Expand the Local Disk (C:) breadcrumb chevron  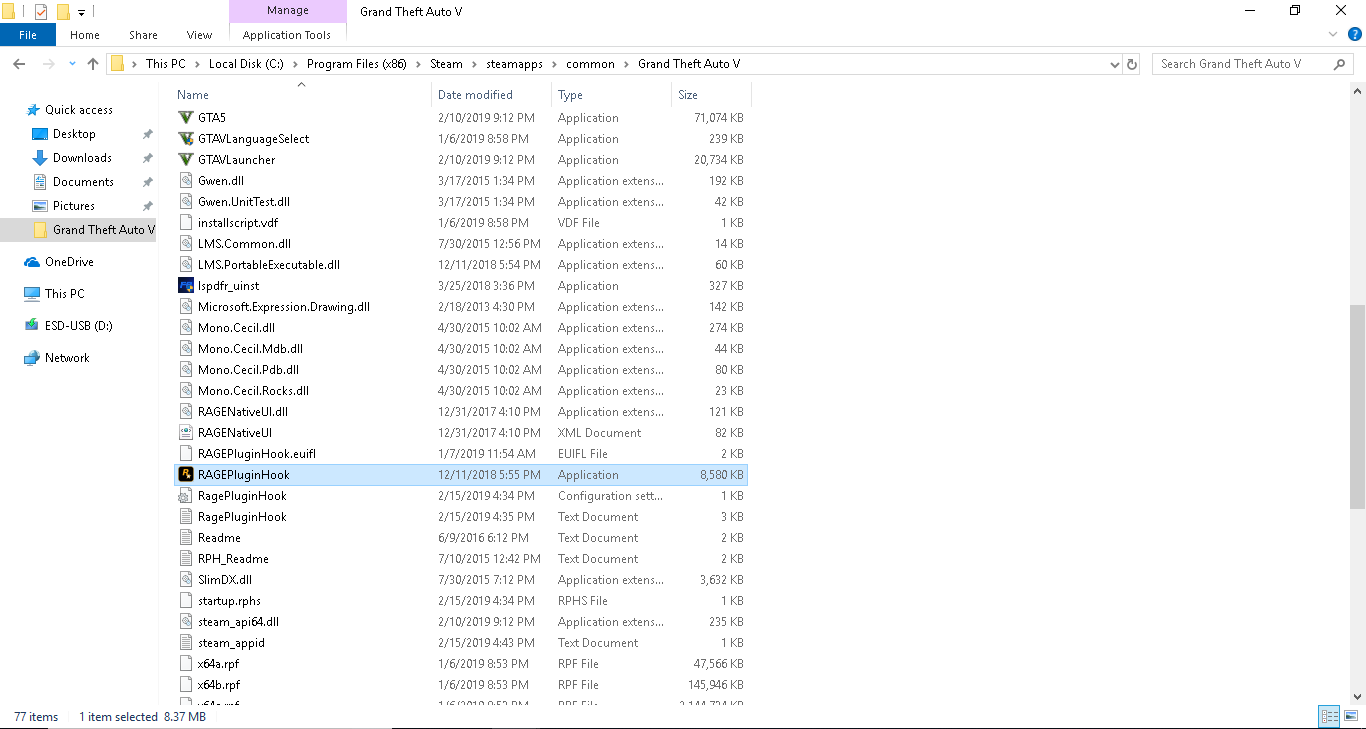(x=296, y=64)
